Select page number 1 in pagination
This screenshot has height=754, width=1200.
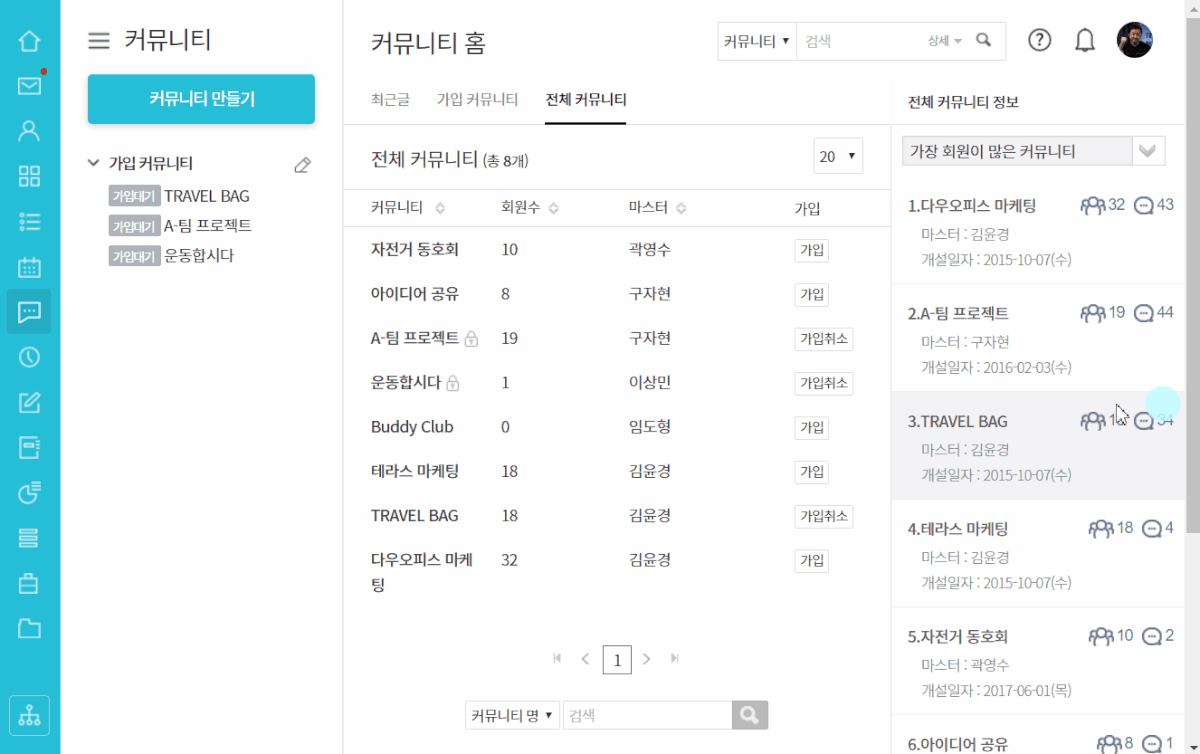[x=617, y=659]
